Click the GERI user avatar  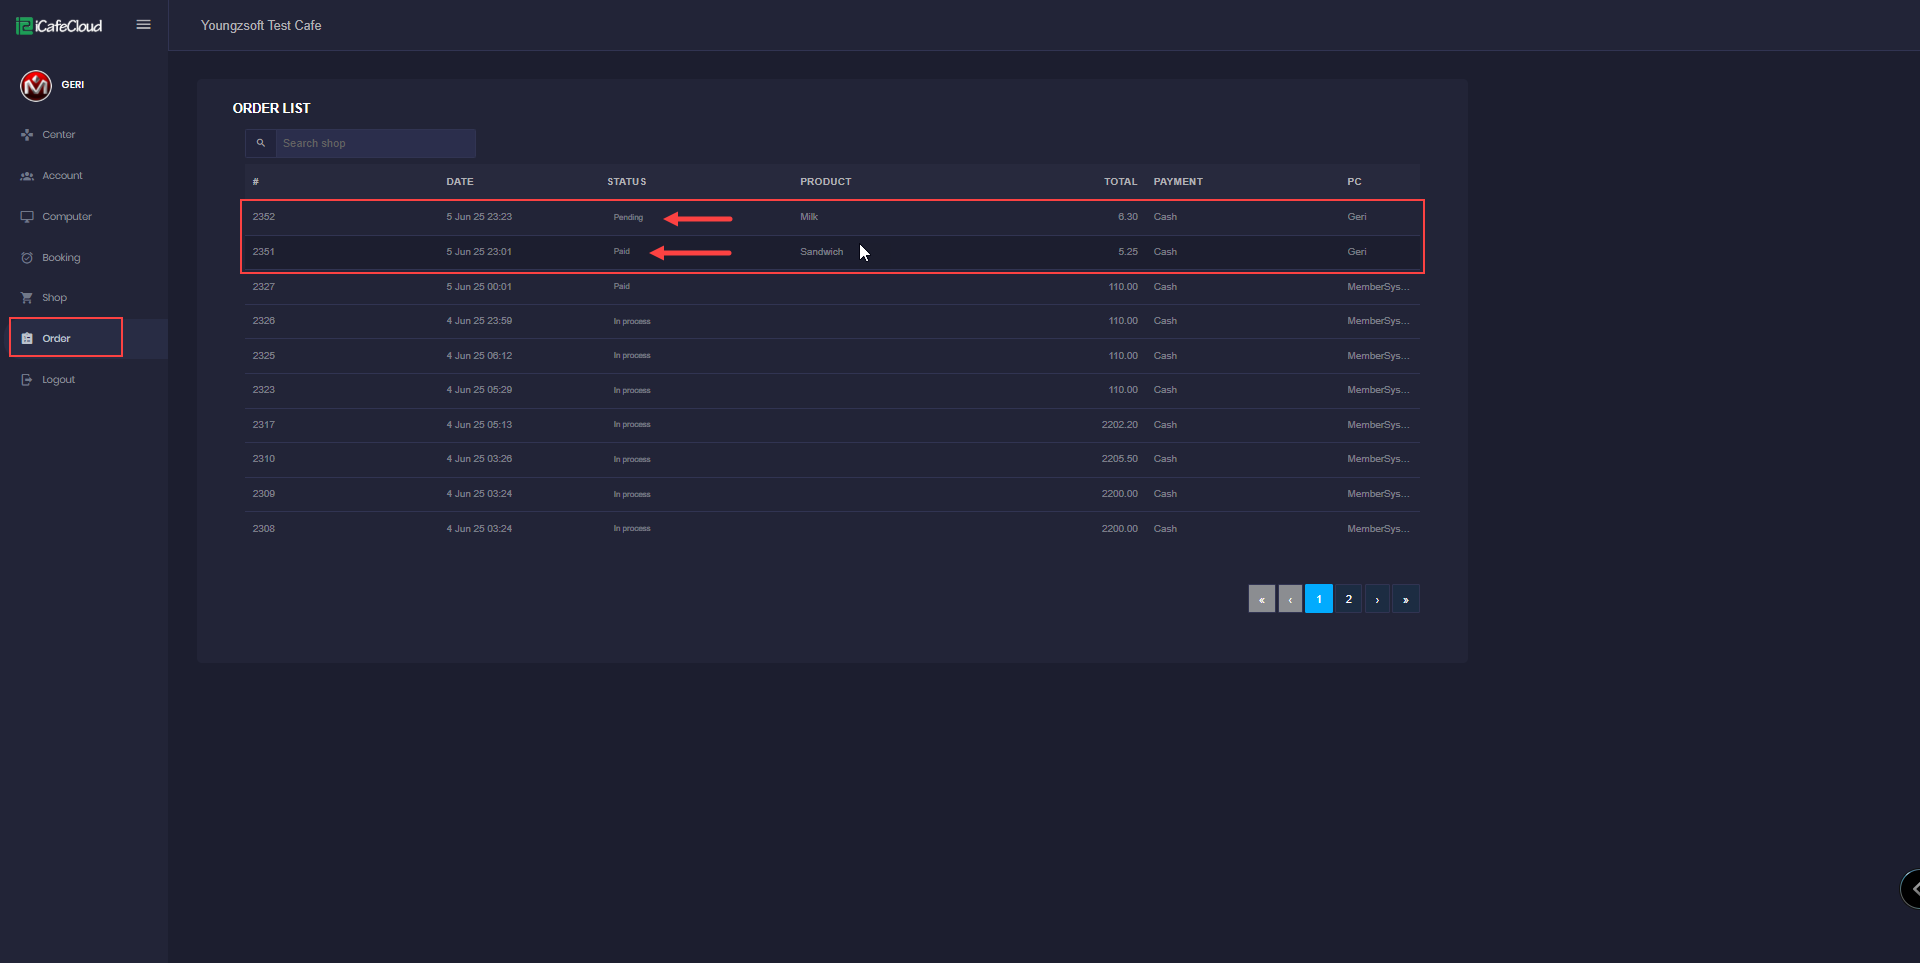pos(36,86)
